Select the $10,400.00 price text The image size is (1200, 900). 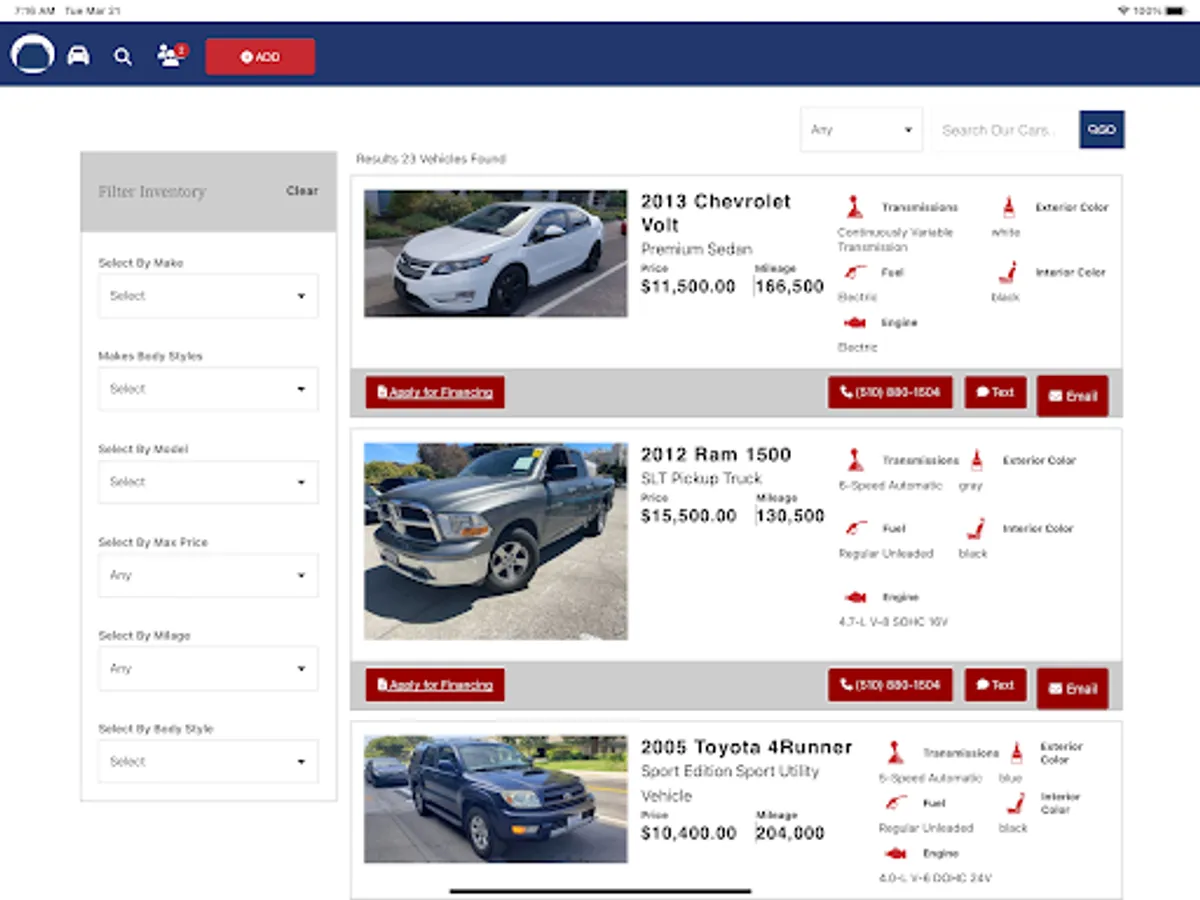pyautogui.click(x=689, y=833)
